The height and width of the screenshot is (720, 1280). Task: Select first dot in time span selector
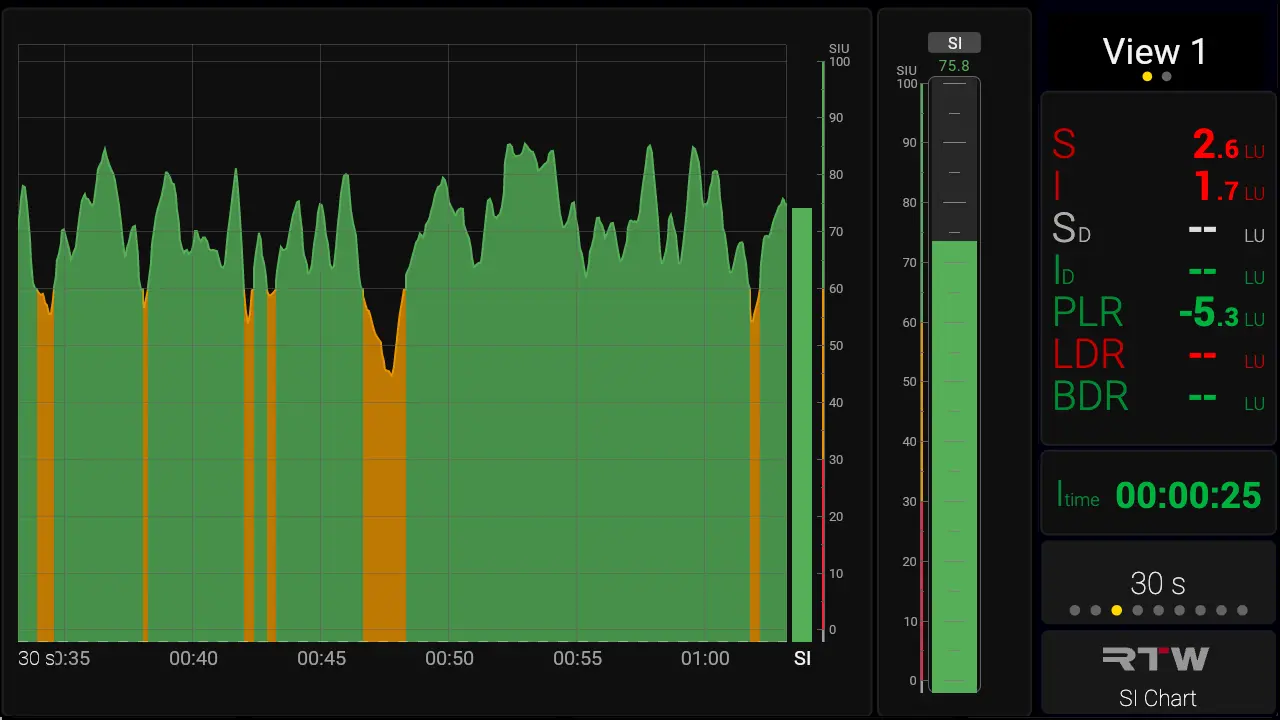point(1075,610)
